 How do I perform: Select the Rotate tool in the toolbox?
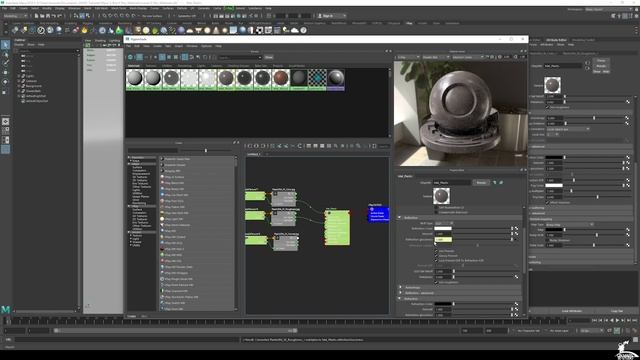[5, 82]
